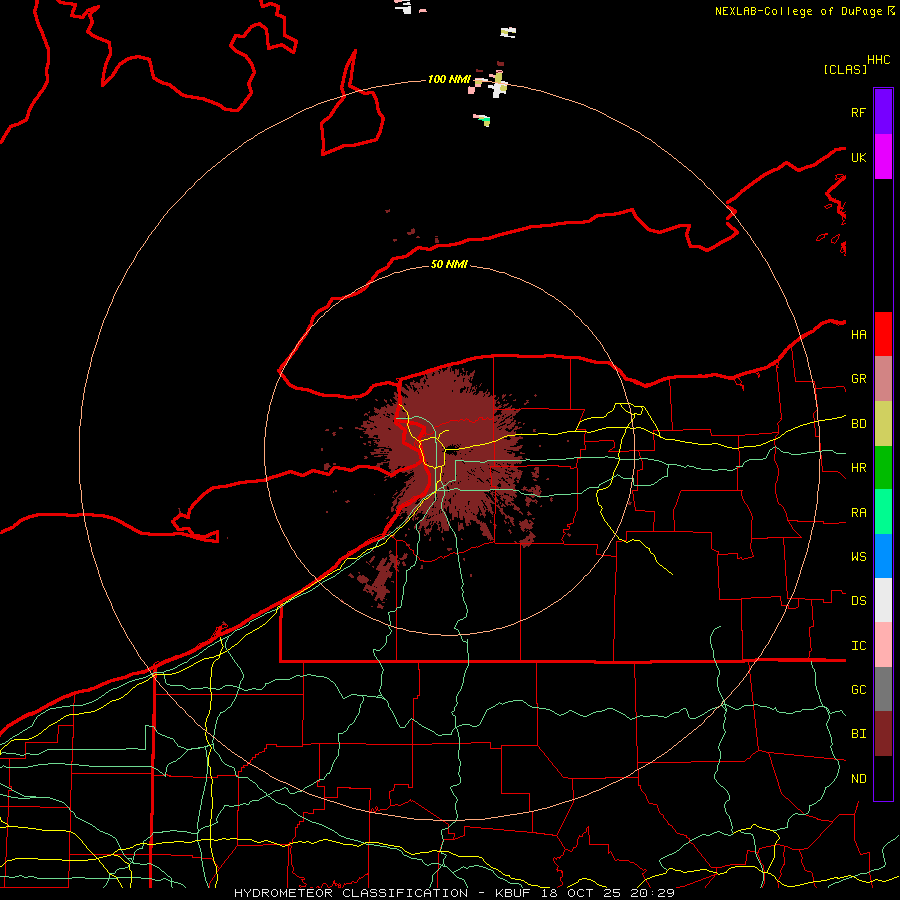Select the light pink IC legend swatch

tap(883, 645)
